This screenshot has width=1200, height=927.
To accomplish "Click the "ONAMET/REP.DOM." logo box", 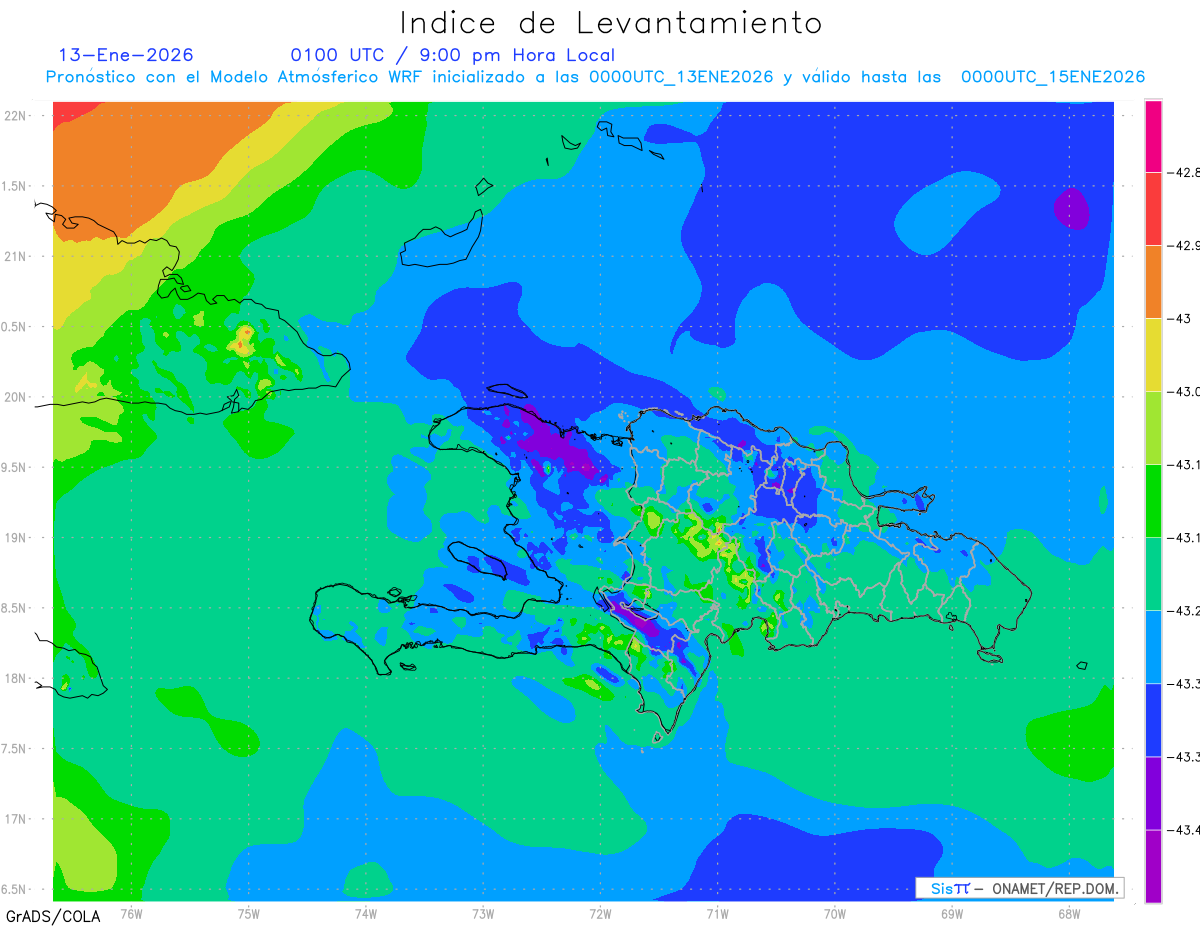I will coord(1021,888).
